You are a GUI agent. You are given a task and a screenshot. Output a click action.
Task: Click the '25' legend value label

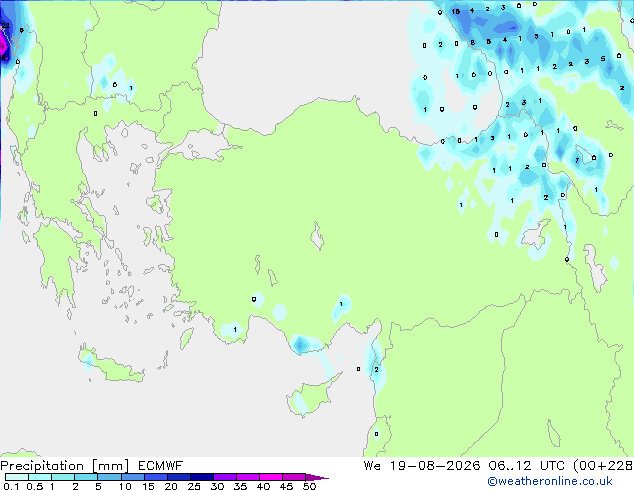coord(194,486)
